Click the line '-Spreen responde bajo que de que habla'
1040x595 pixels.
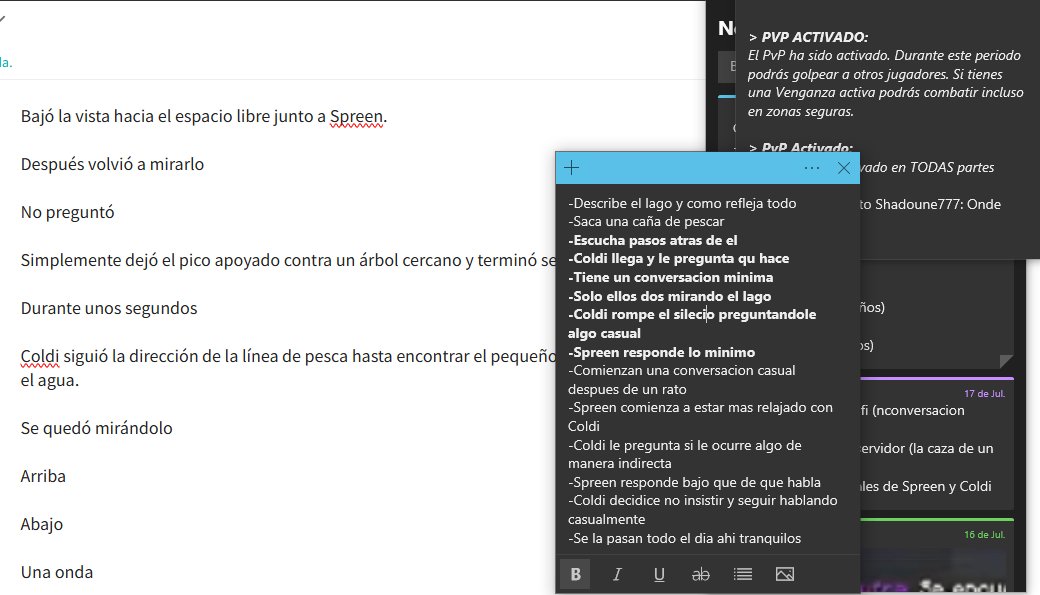694,482
